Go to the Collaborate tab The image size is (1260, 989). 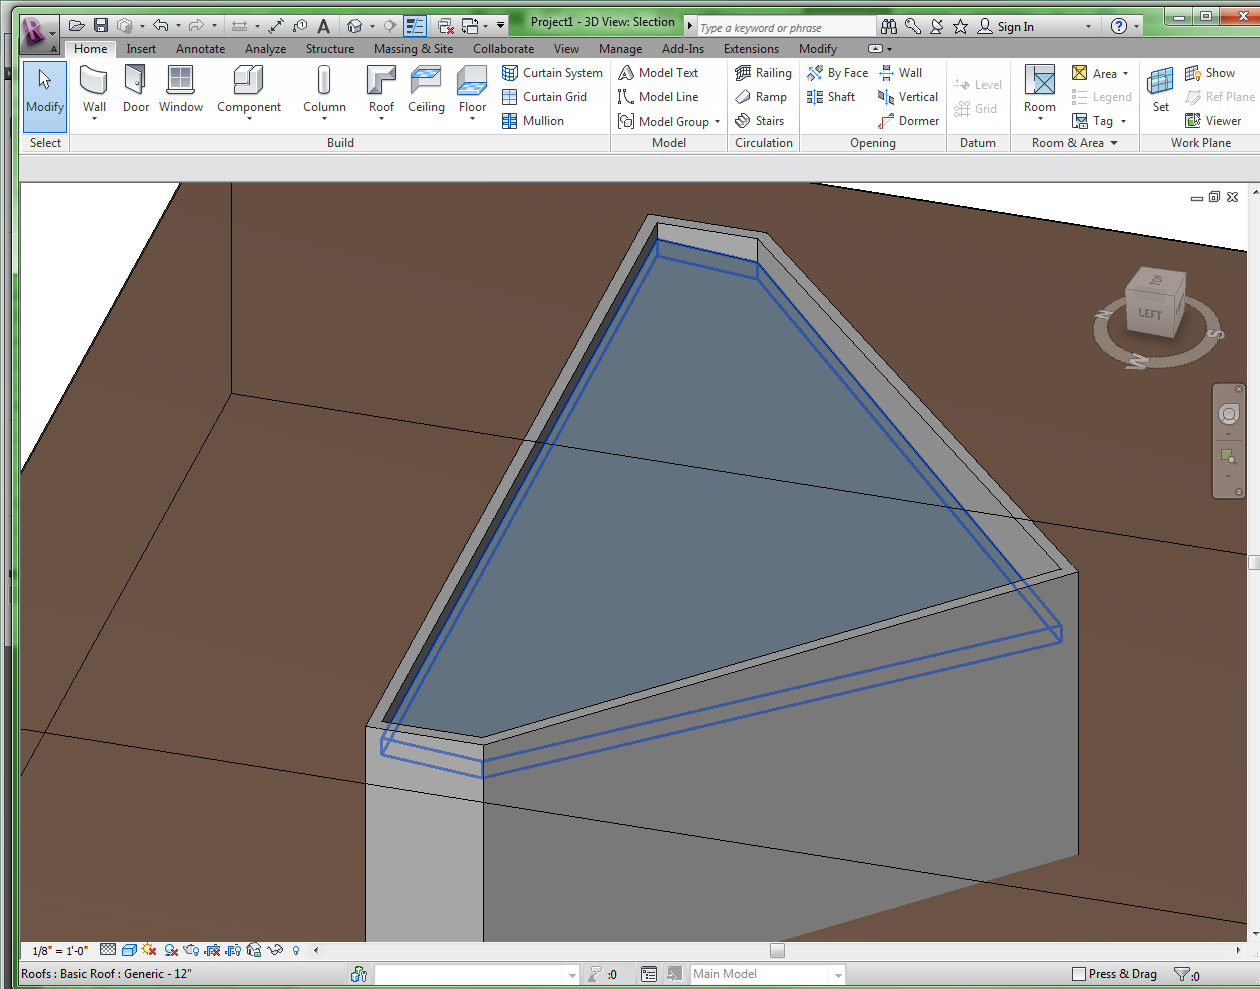(503, 49)
